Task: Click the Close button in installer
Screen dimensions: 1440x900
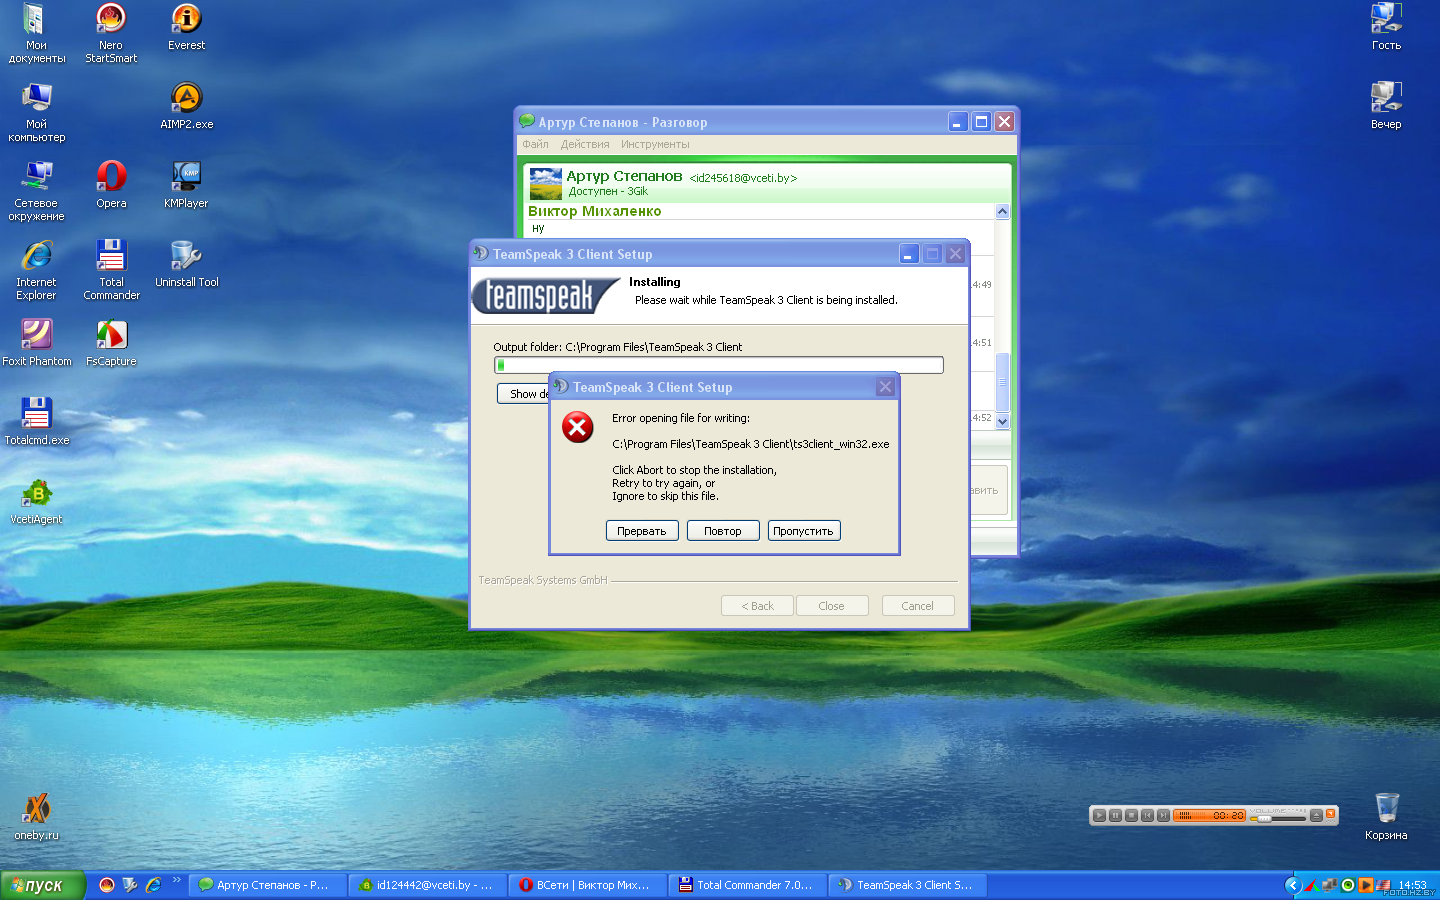Action: click(x=832, y=606)
